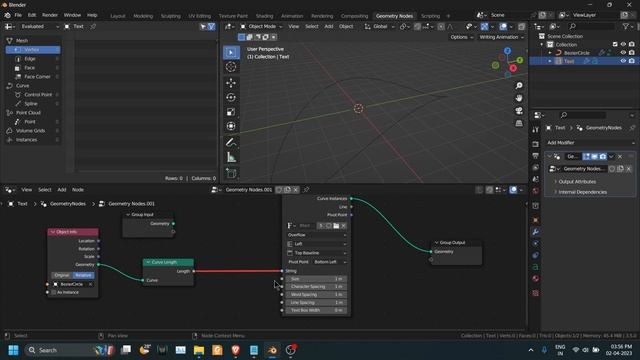The width and height of the screenshot is (640, 360).
Task: Toggle modifier show in viewport button
Action: 594,156
